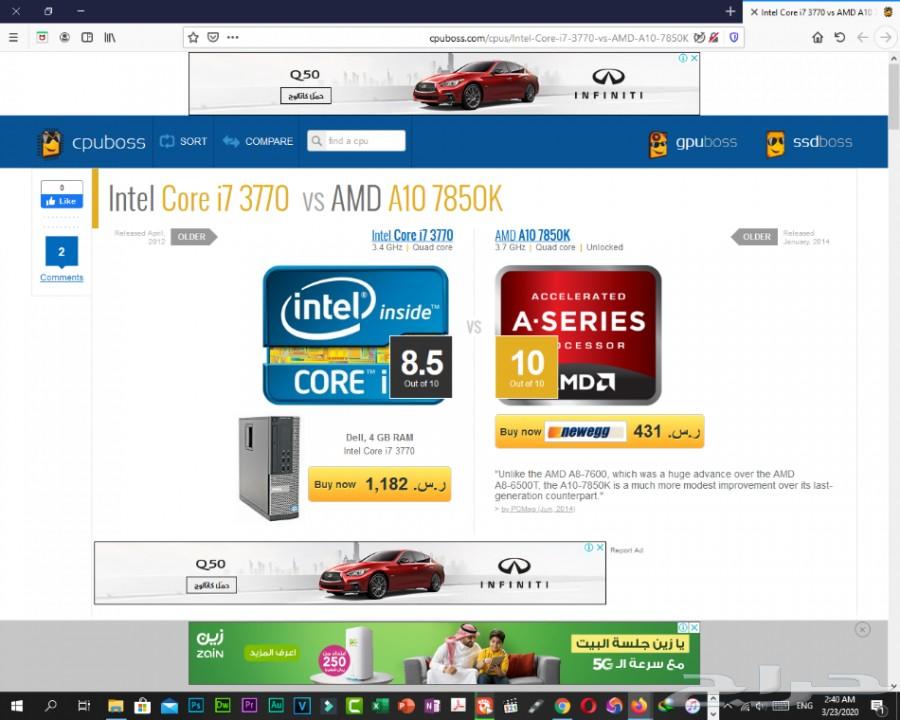
Task: Launch OneNote from the taskbar
Action: point(432,706)
